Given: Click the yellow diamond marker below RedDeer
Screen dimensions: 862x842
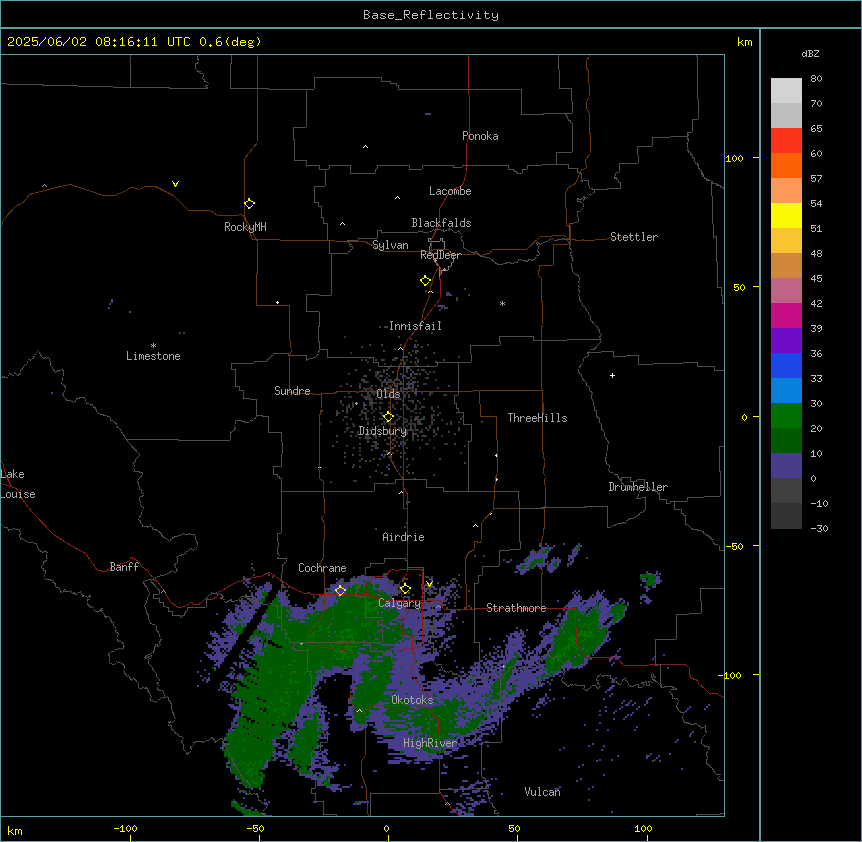Looking at the screenshot, I should [425, 281].
